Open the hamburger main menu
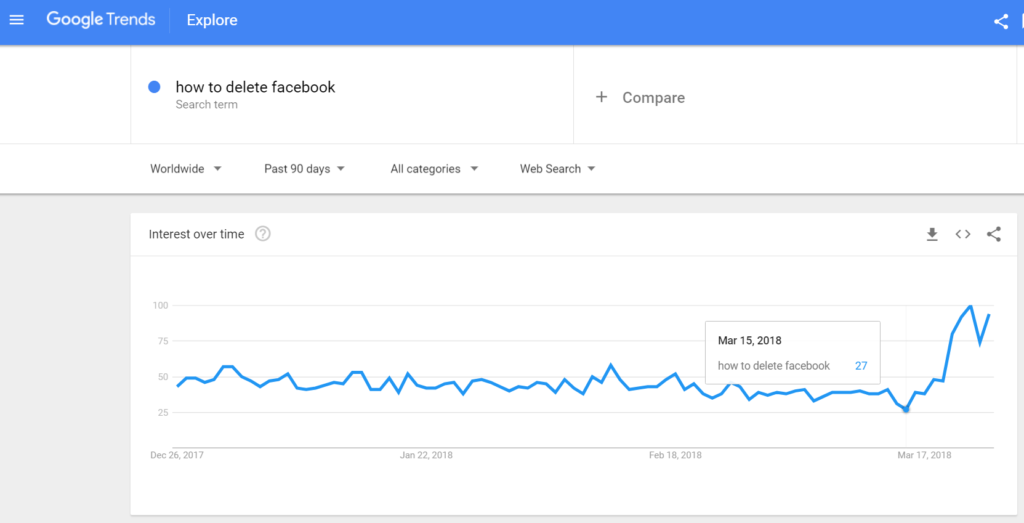The width and height of the screenshot is (1024, 523). tap(16, 20)
